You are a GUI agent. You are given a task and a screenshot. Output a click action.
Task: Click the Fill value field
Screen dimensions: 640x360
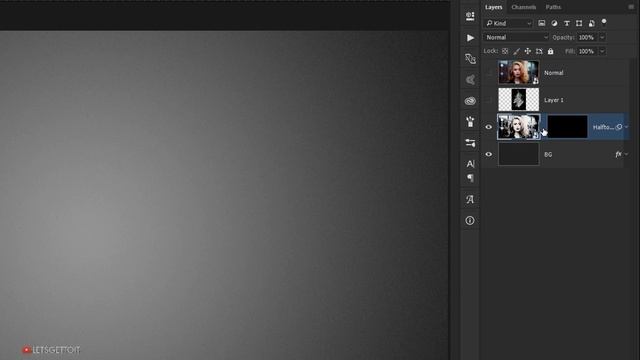click(587, 51)
